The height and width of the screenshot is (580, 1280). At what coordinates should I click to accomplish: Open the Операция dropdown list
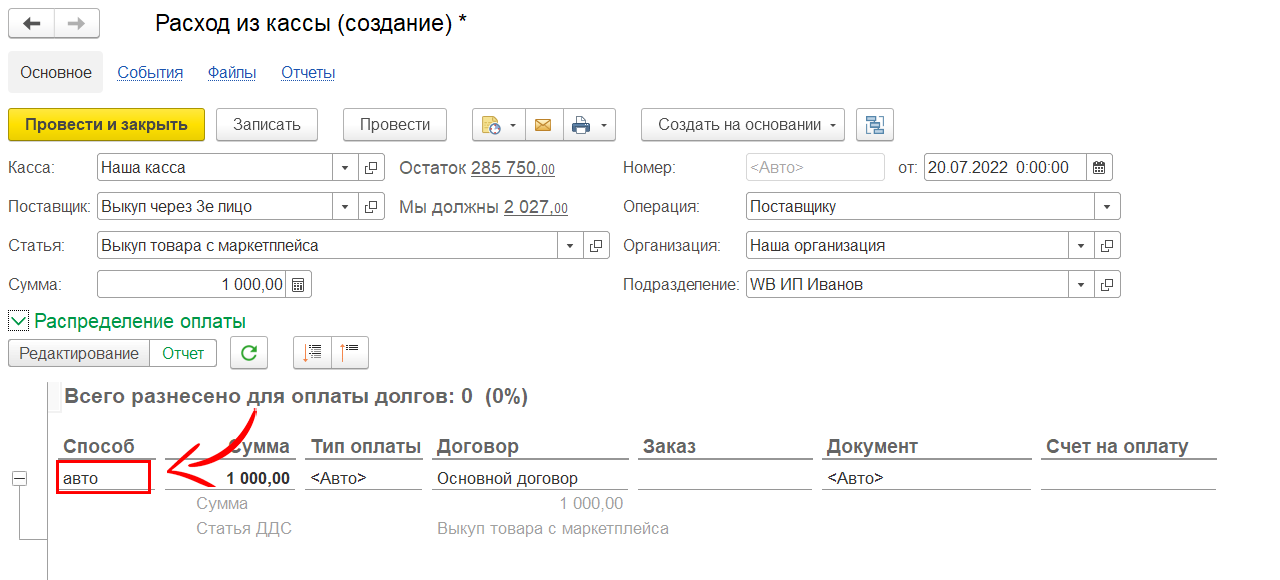click(1107, 207)
